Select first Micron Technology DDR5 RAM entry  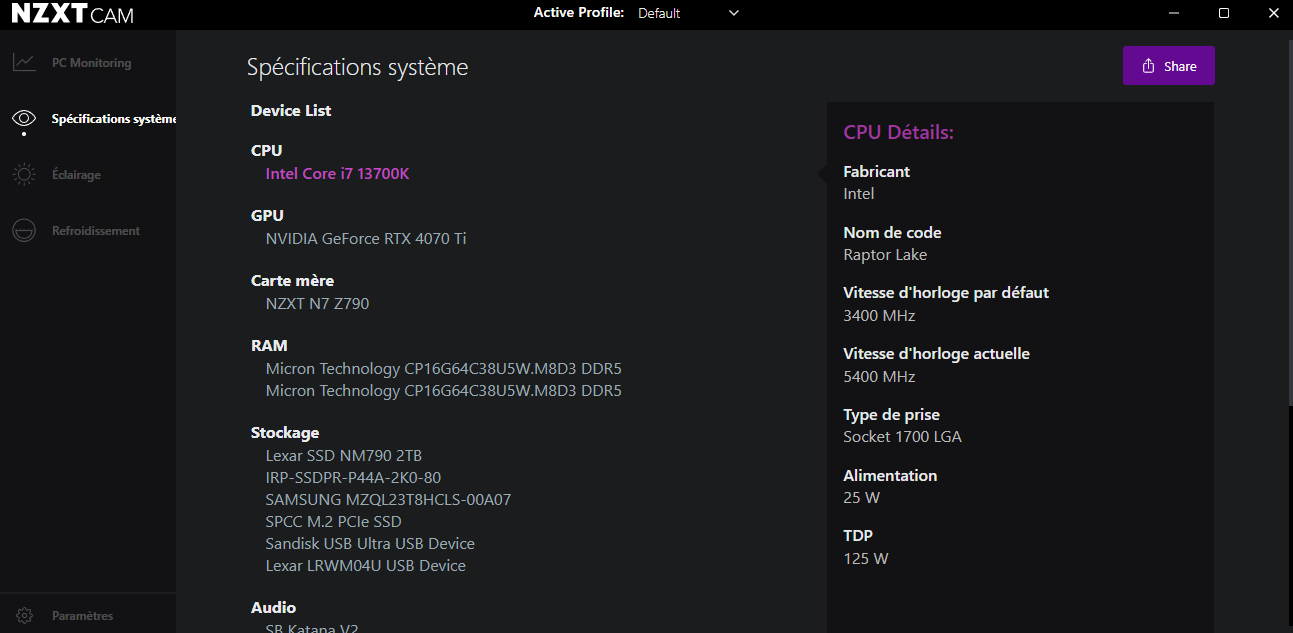point(443,369)
